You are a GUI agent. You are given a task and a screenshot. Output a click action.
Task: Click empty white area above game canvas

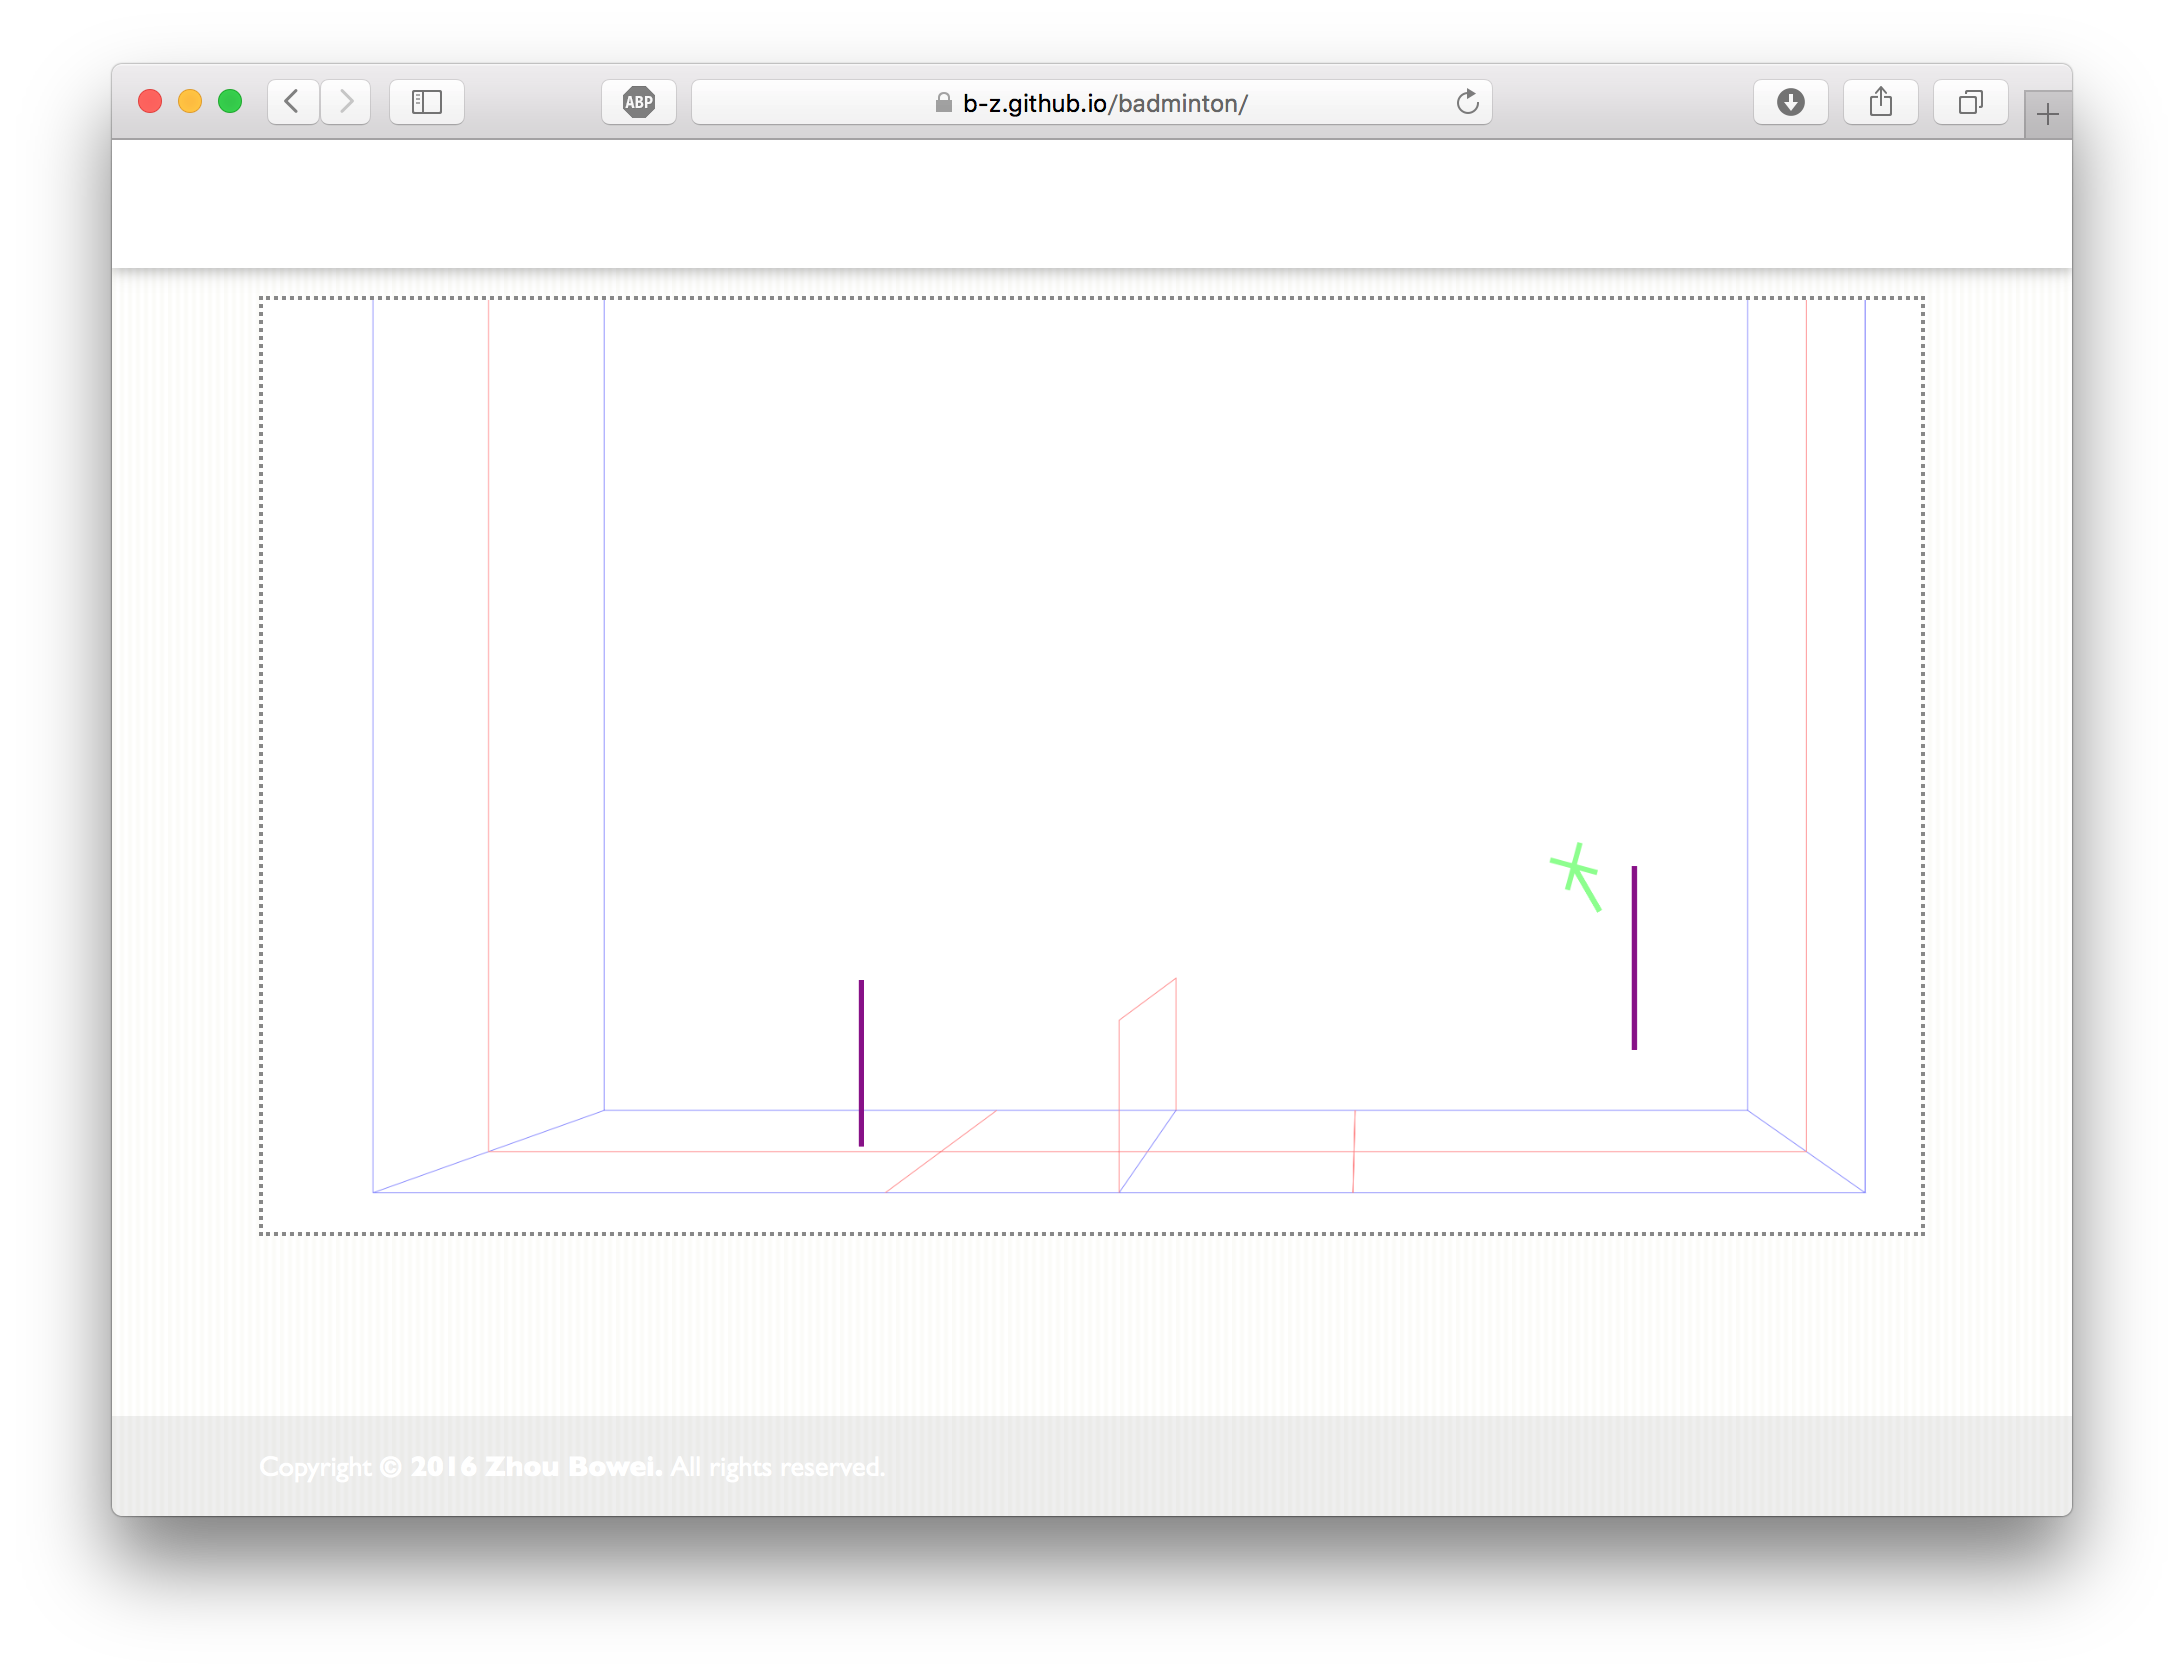click(x=1090, y=203)
